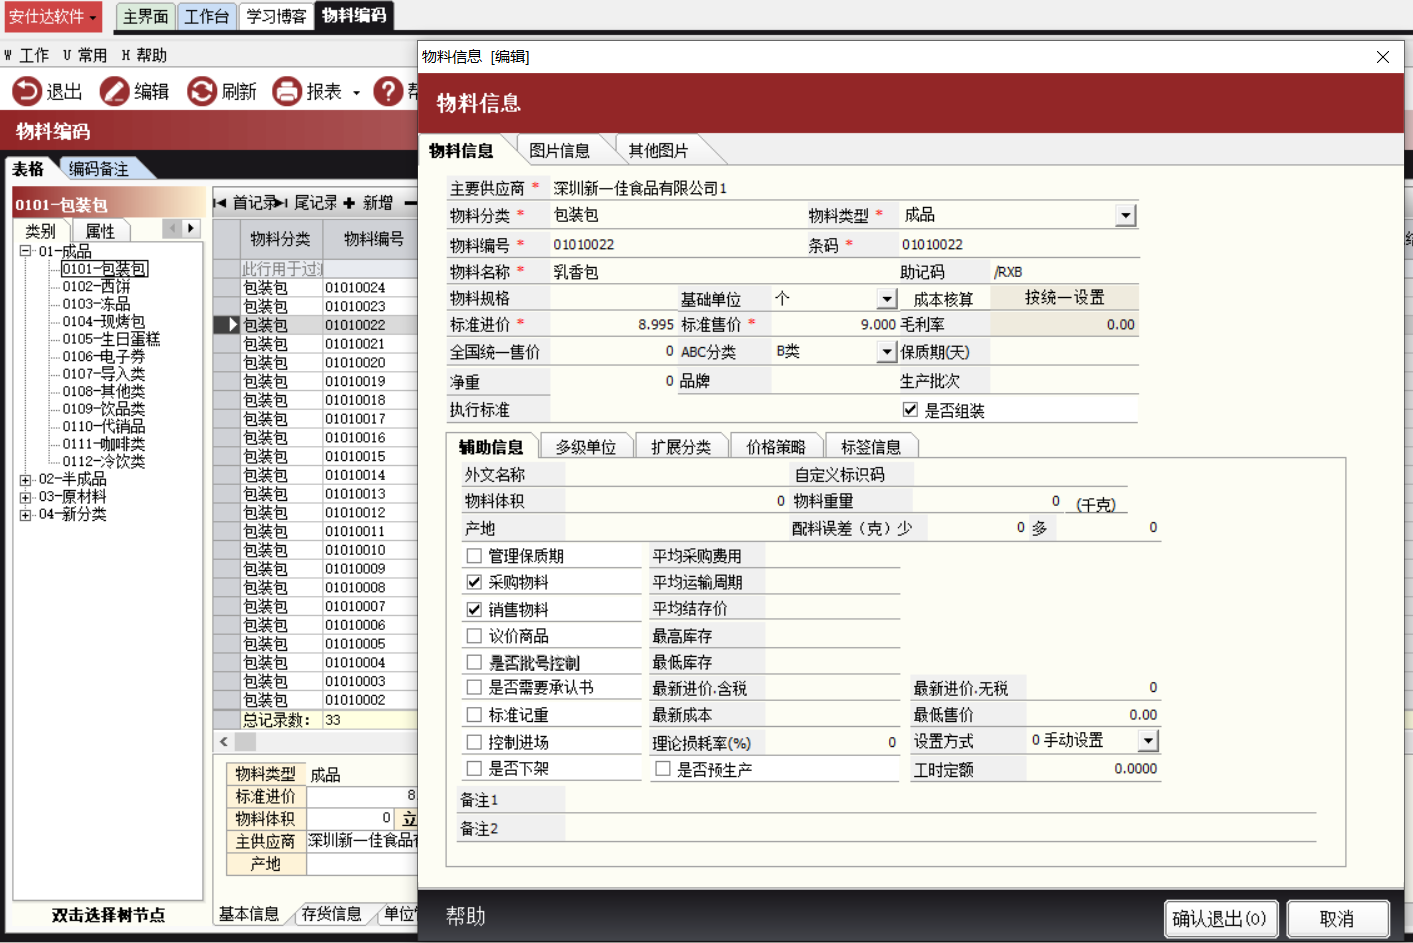
Task: Jump to 尾记录 last record
Action: (282, 203)
